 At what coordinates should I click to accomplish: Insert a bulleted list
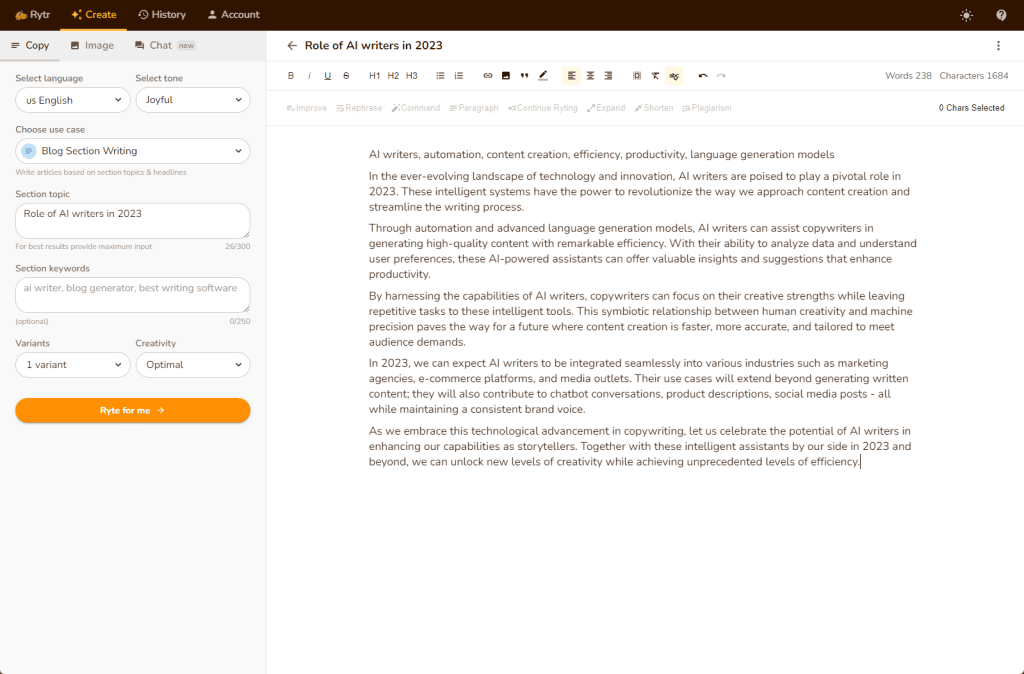(440, 76)
